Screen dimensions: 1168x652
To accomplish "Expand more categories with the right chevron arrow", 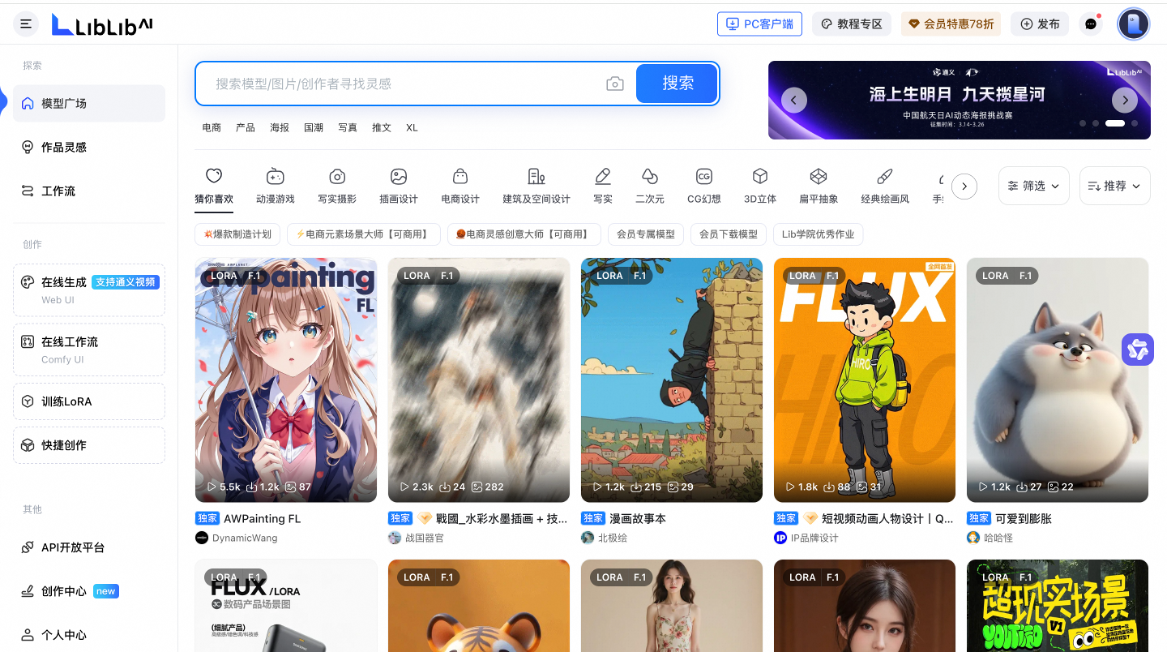I will tap(964, 185).
